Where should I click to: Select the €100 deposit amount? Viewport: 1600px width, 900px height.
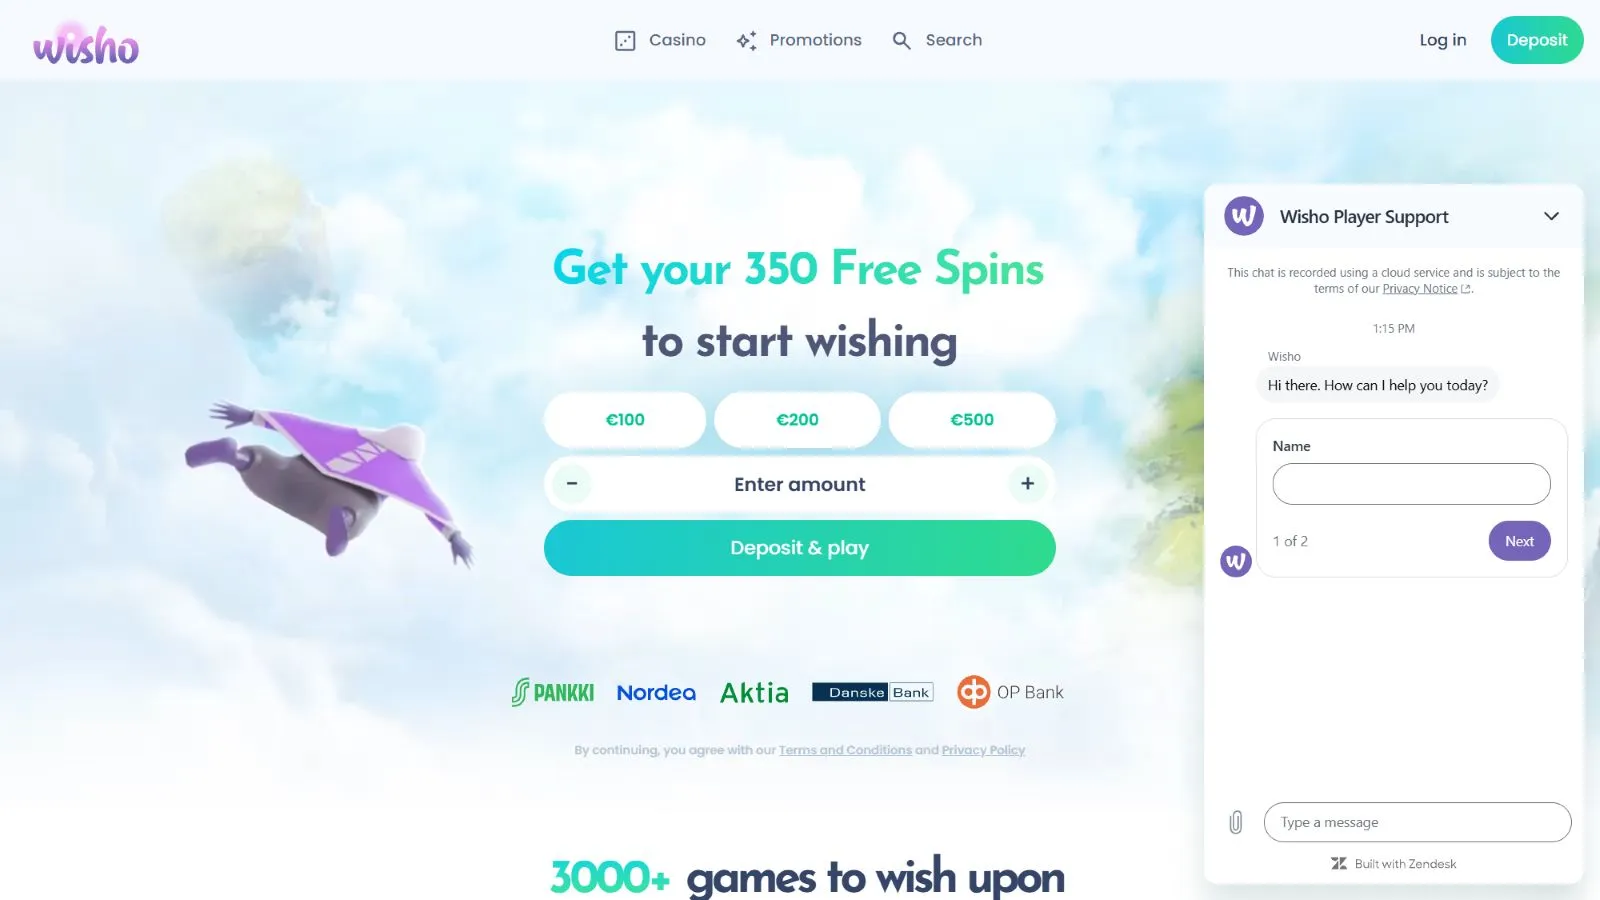tap(625, 420)
